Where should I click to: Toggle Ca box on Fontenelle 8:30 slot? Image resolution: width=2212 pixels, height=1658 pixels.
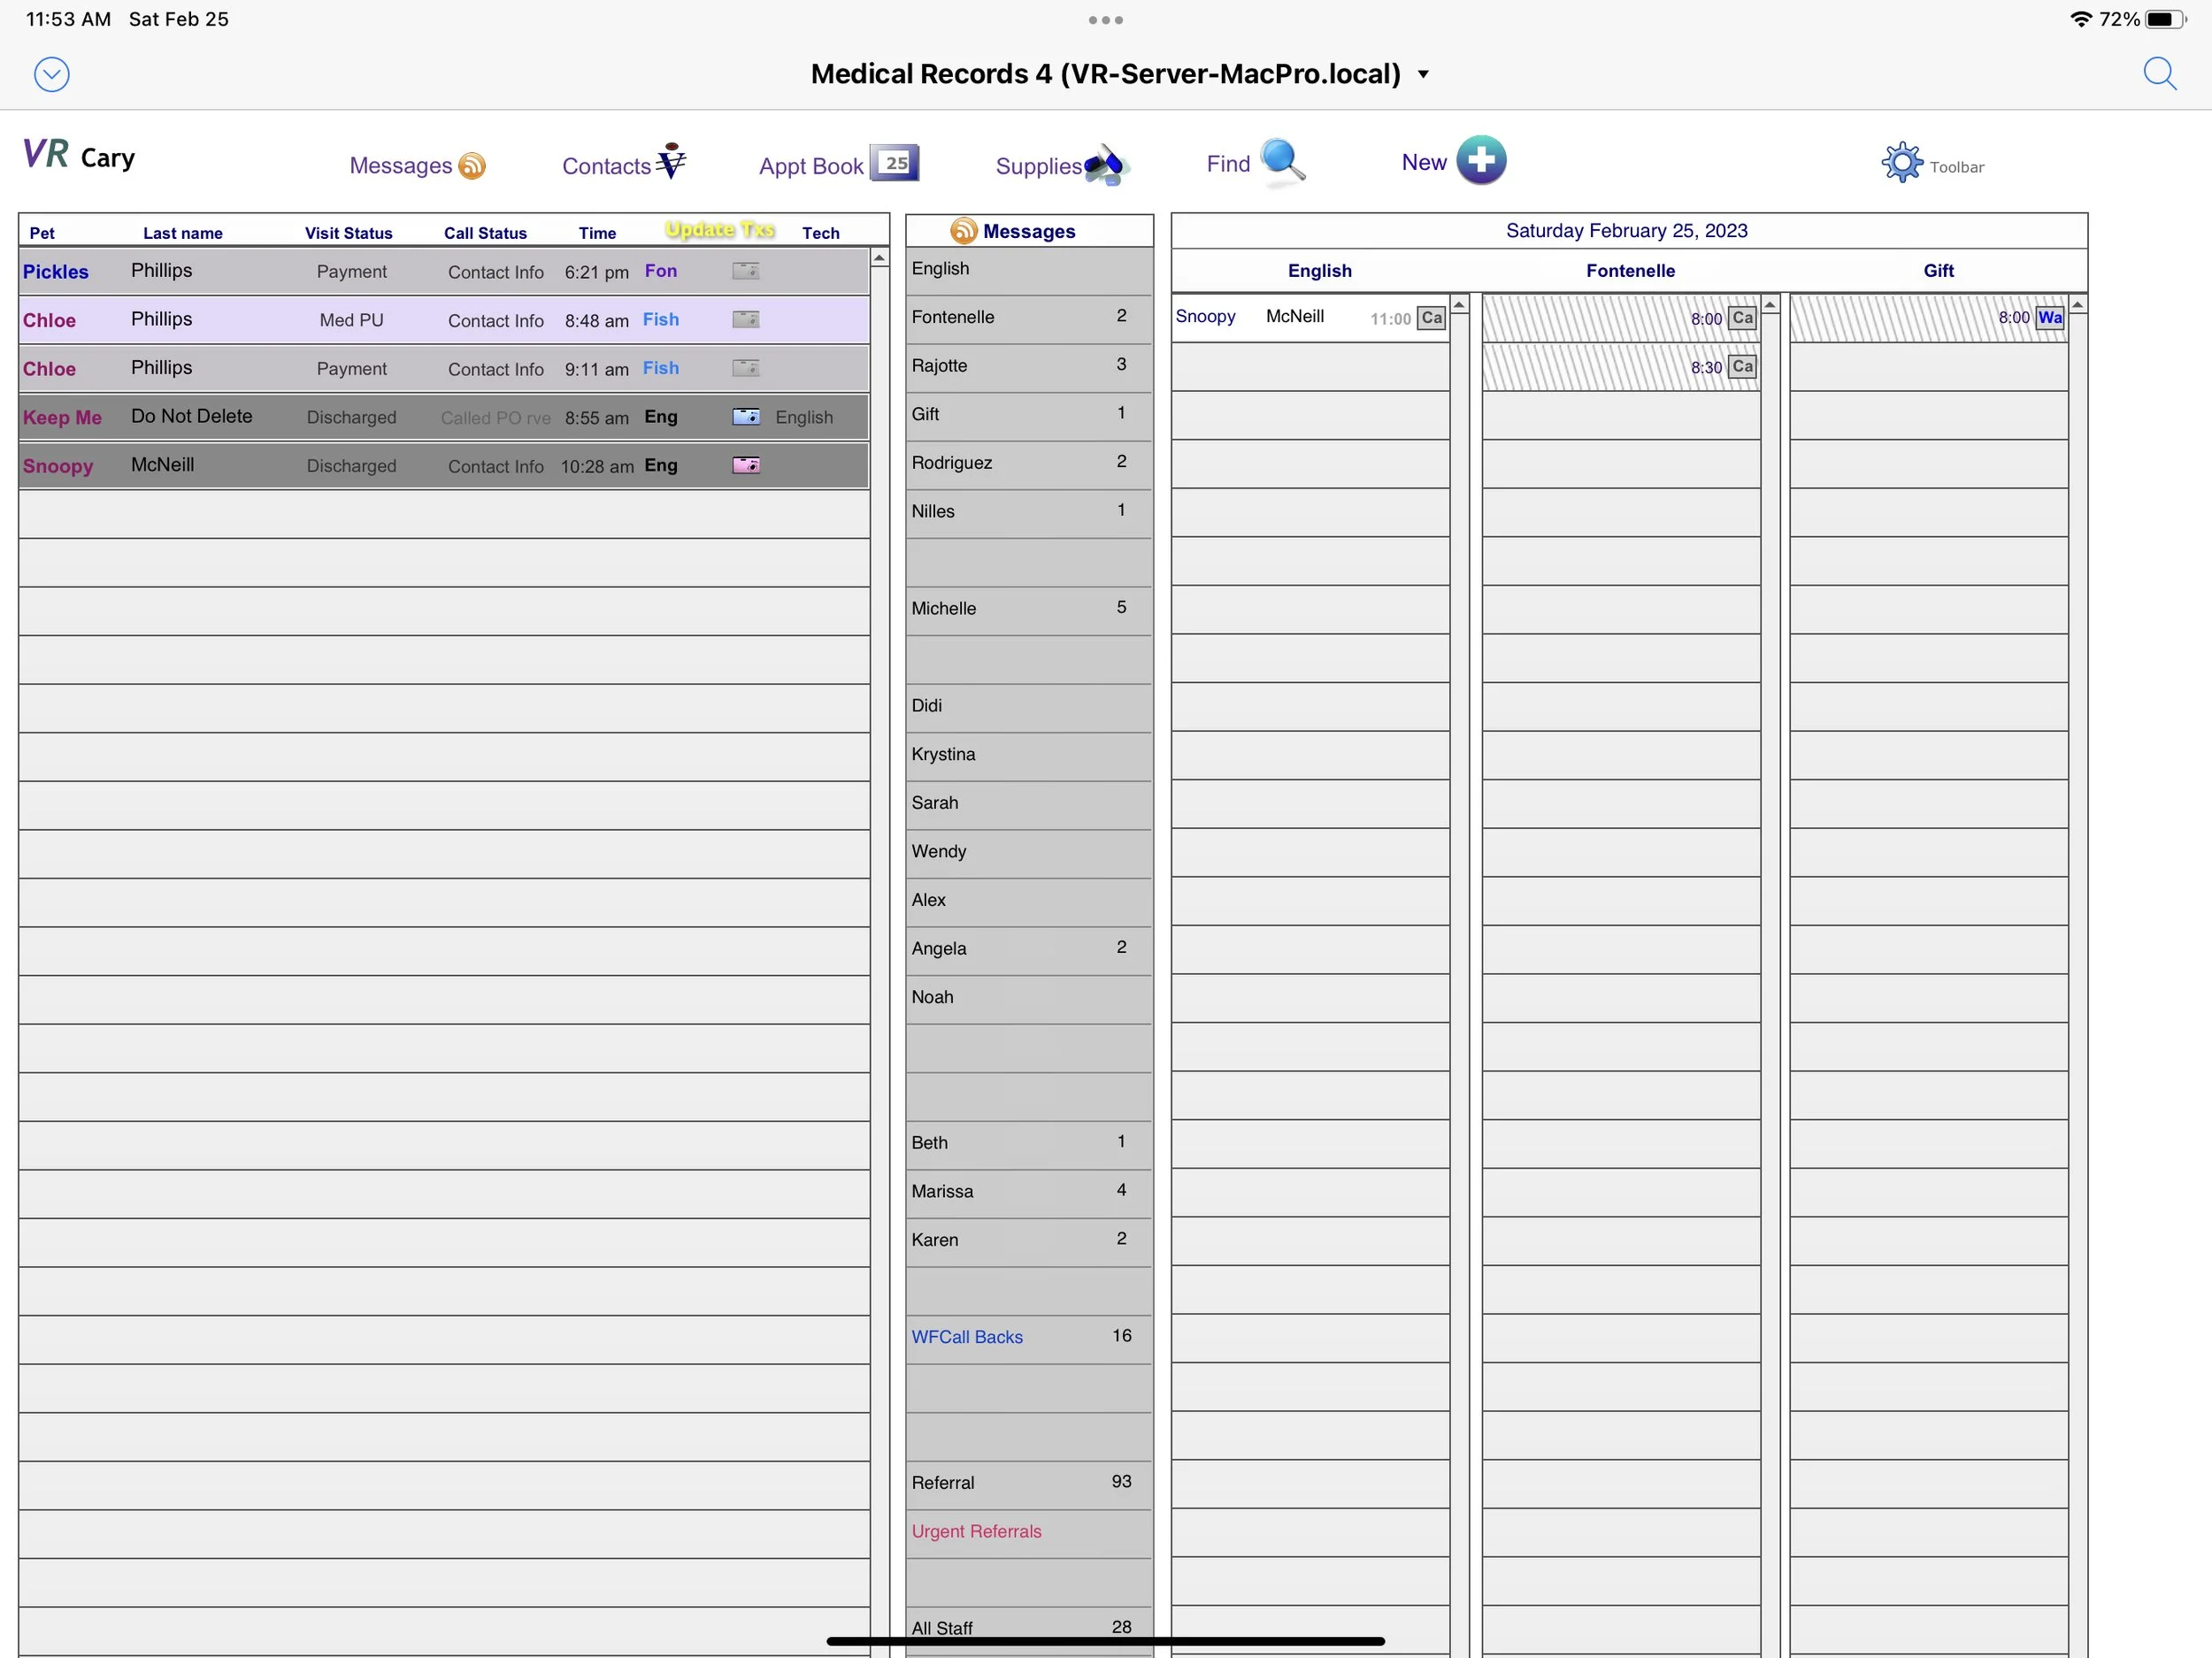(x=1742, y=367)
